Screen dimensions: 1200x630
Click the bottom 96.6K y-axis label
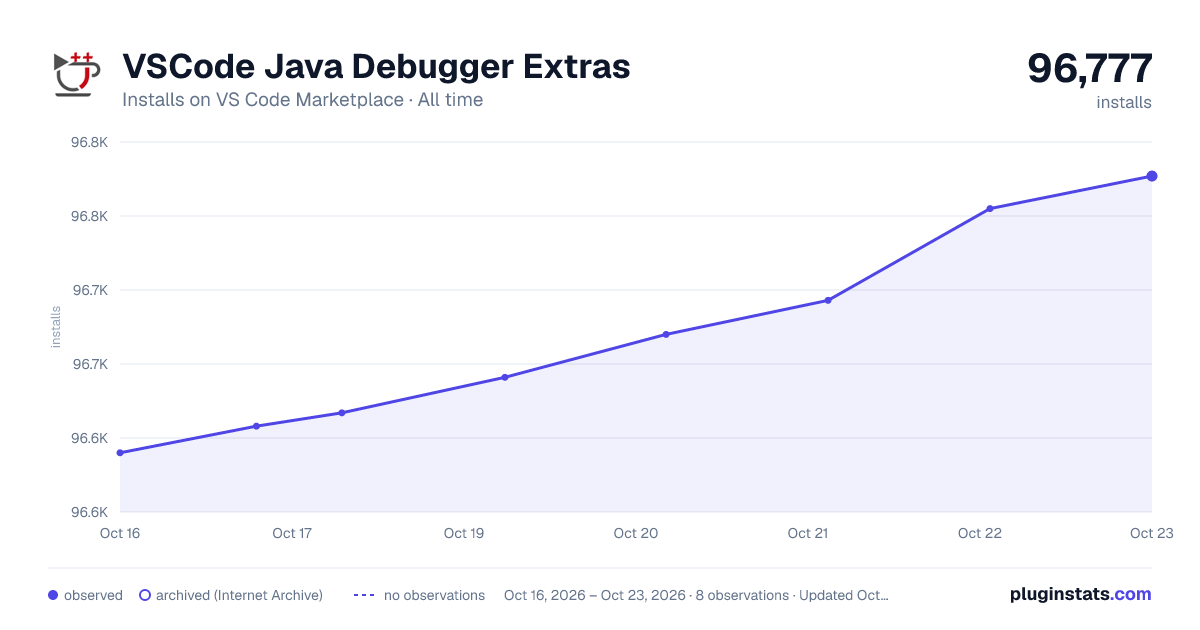pos(89,512)
